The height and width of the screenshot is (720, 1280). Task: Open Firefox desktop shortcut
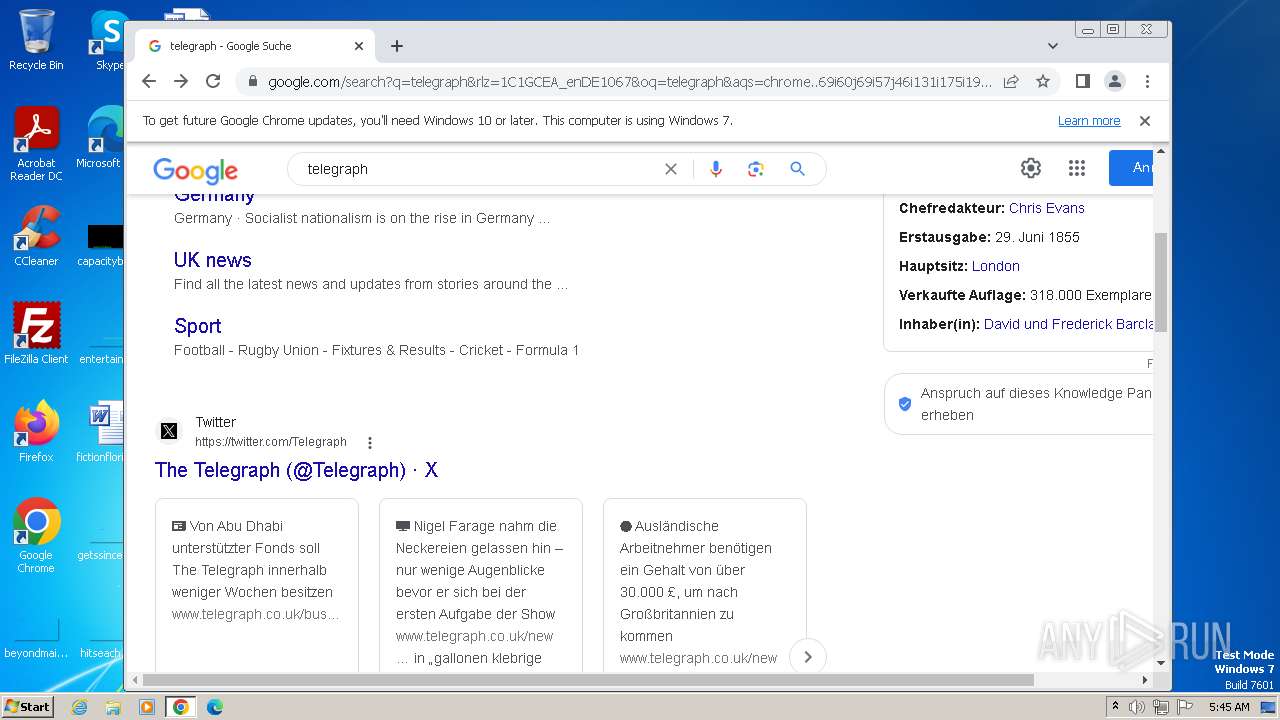[36, 432]
